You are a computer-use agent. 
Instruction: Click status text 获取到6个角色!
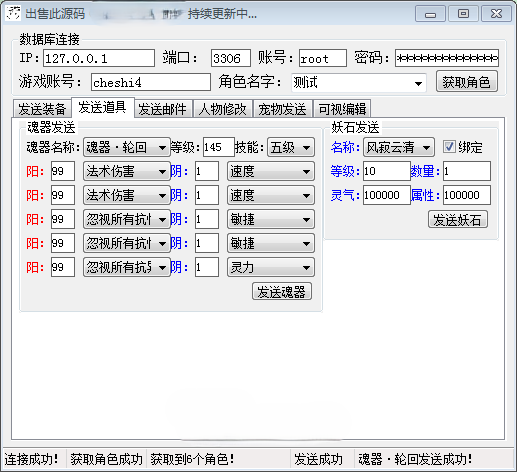pyautogui.click(x=192, y=459)
